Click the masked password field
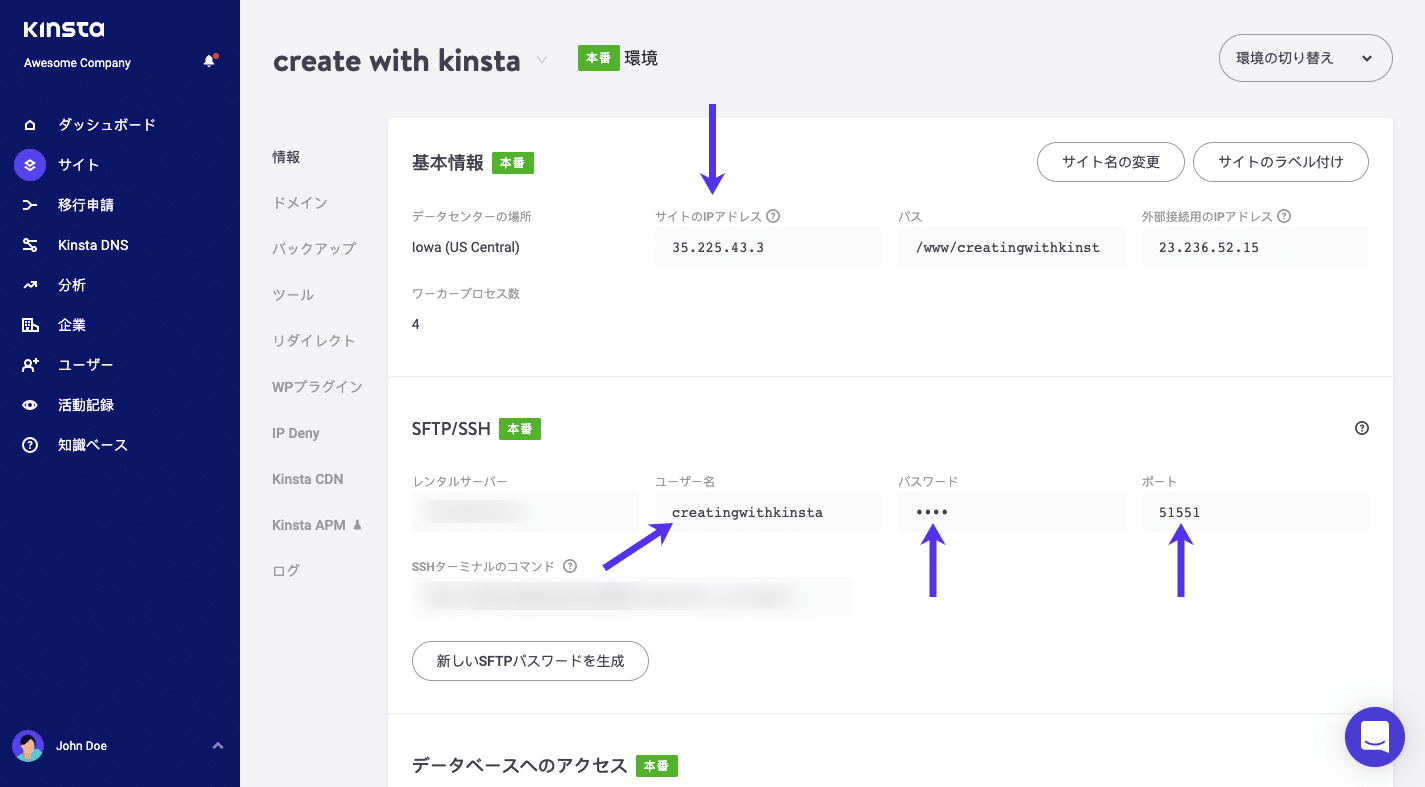 [x=1012, y=512]
